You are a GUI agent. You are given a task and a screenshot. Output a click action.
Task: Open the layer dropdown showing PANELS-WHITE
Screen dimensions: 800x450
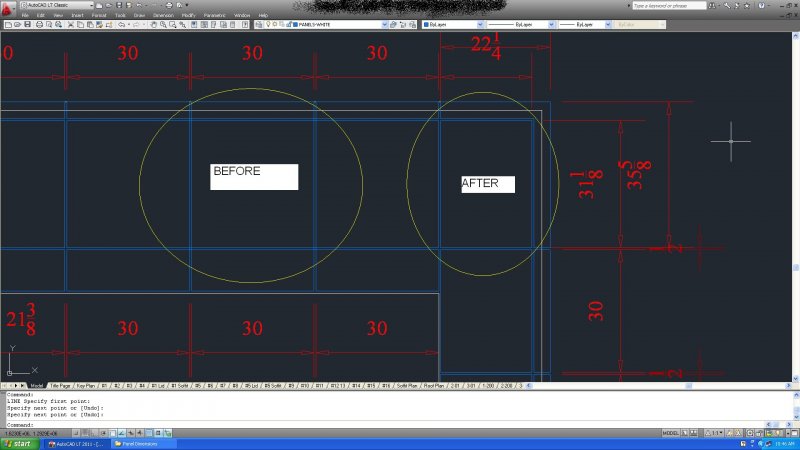click(x=326, y=24)
